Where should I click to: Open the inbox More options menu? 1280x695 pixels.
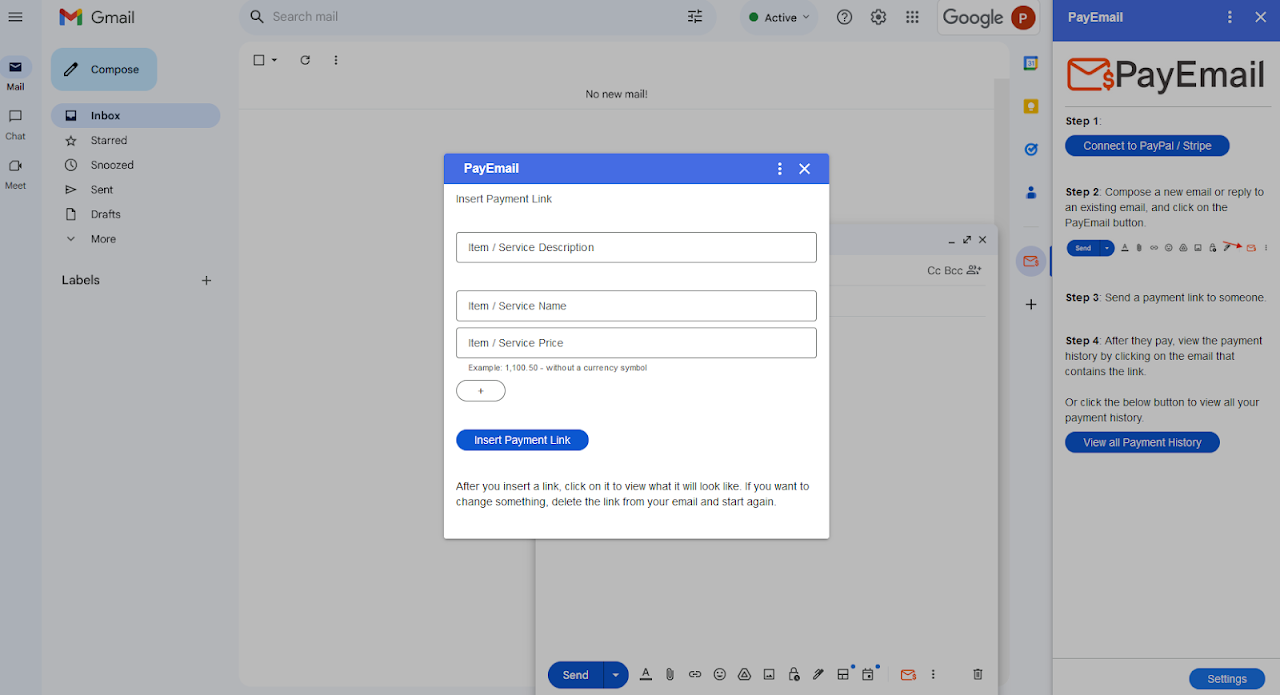336,60
